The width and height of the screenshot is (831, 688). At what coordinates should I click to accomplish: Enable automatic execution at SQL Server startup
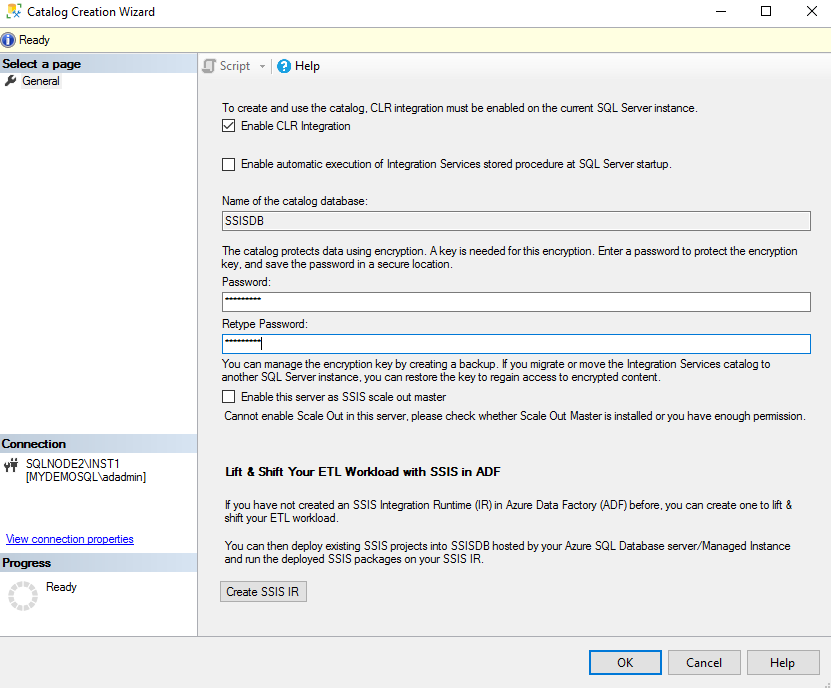pos(229,164)
